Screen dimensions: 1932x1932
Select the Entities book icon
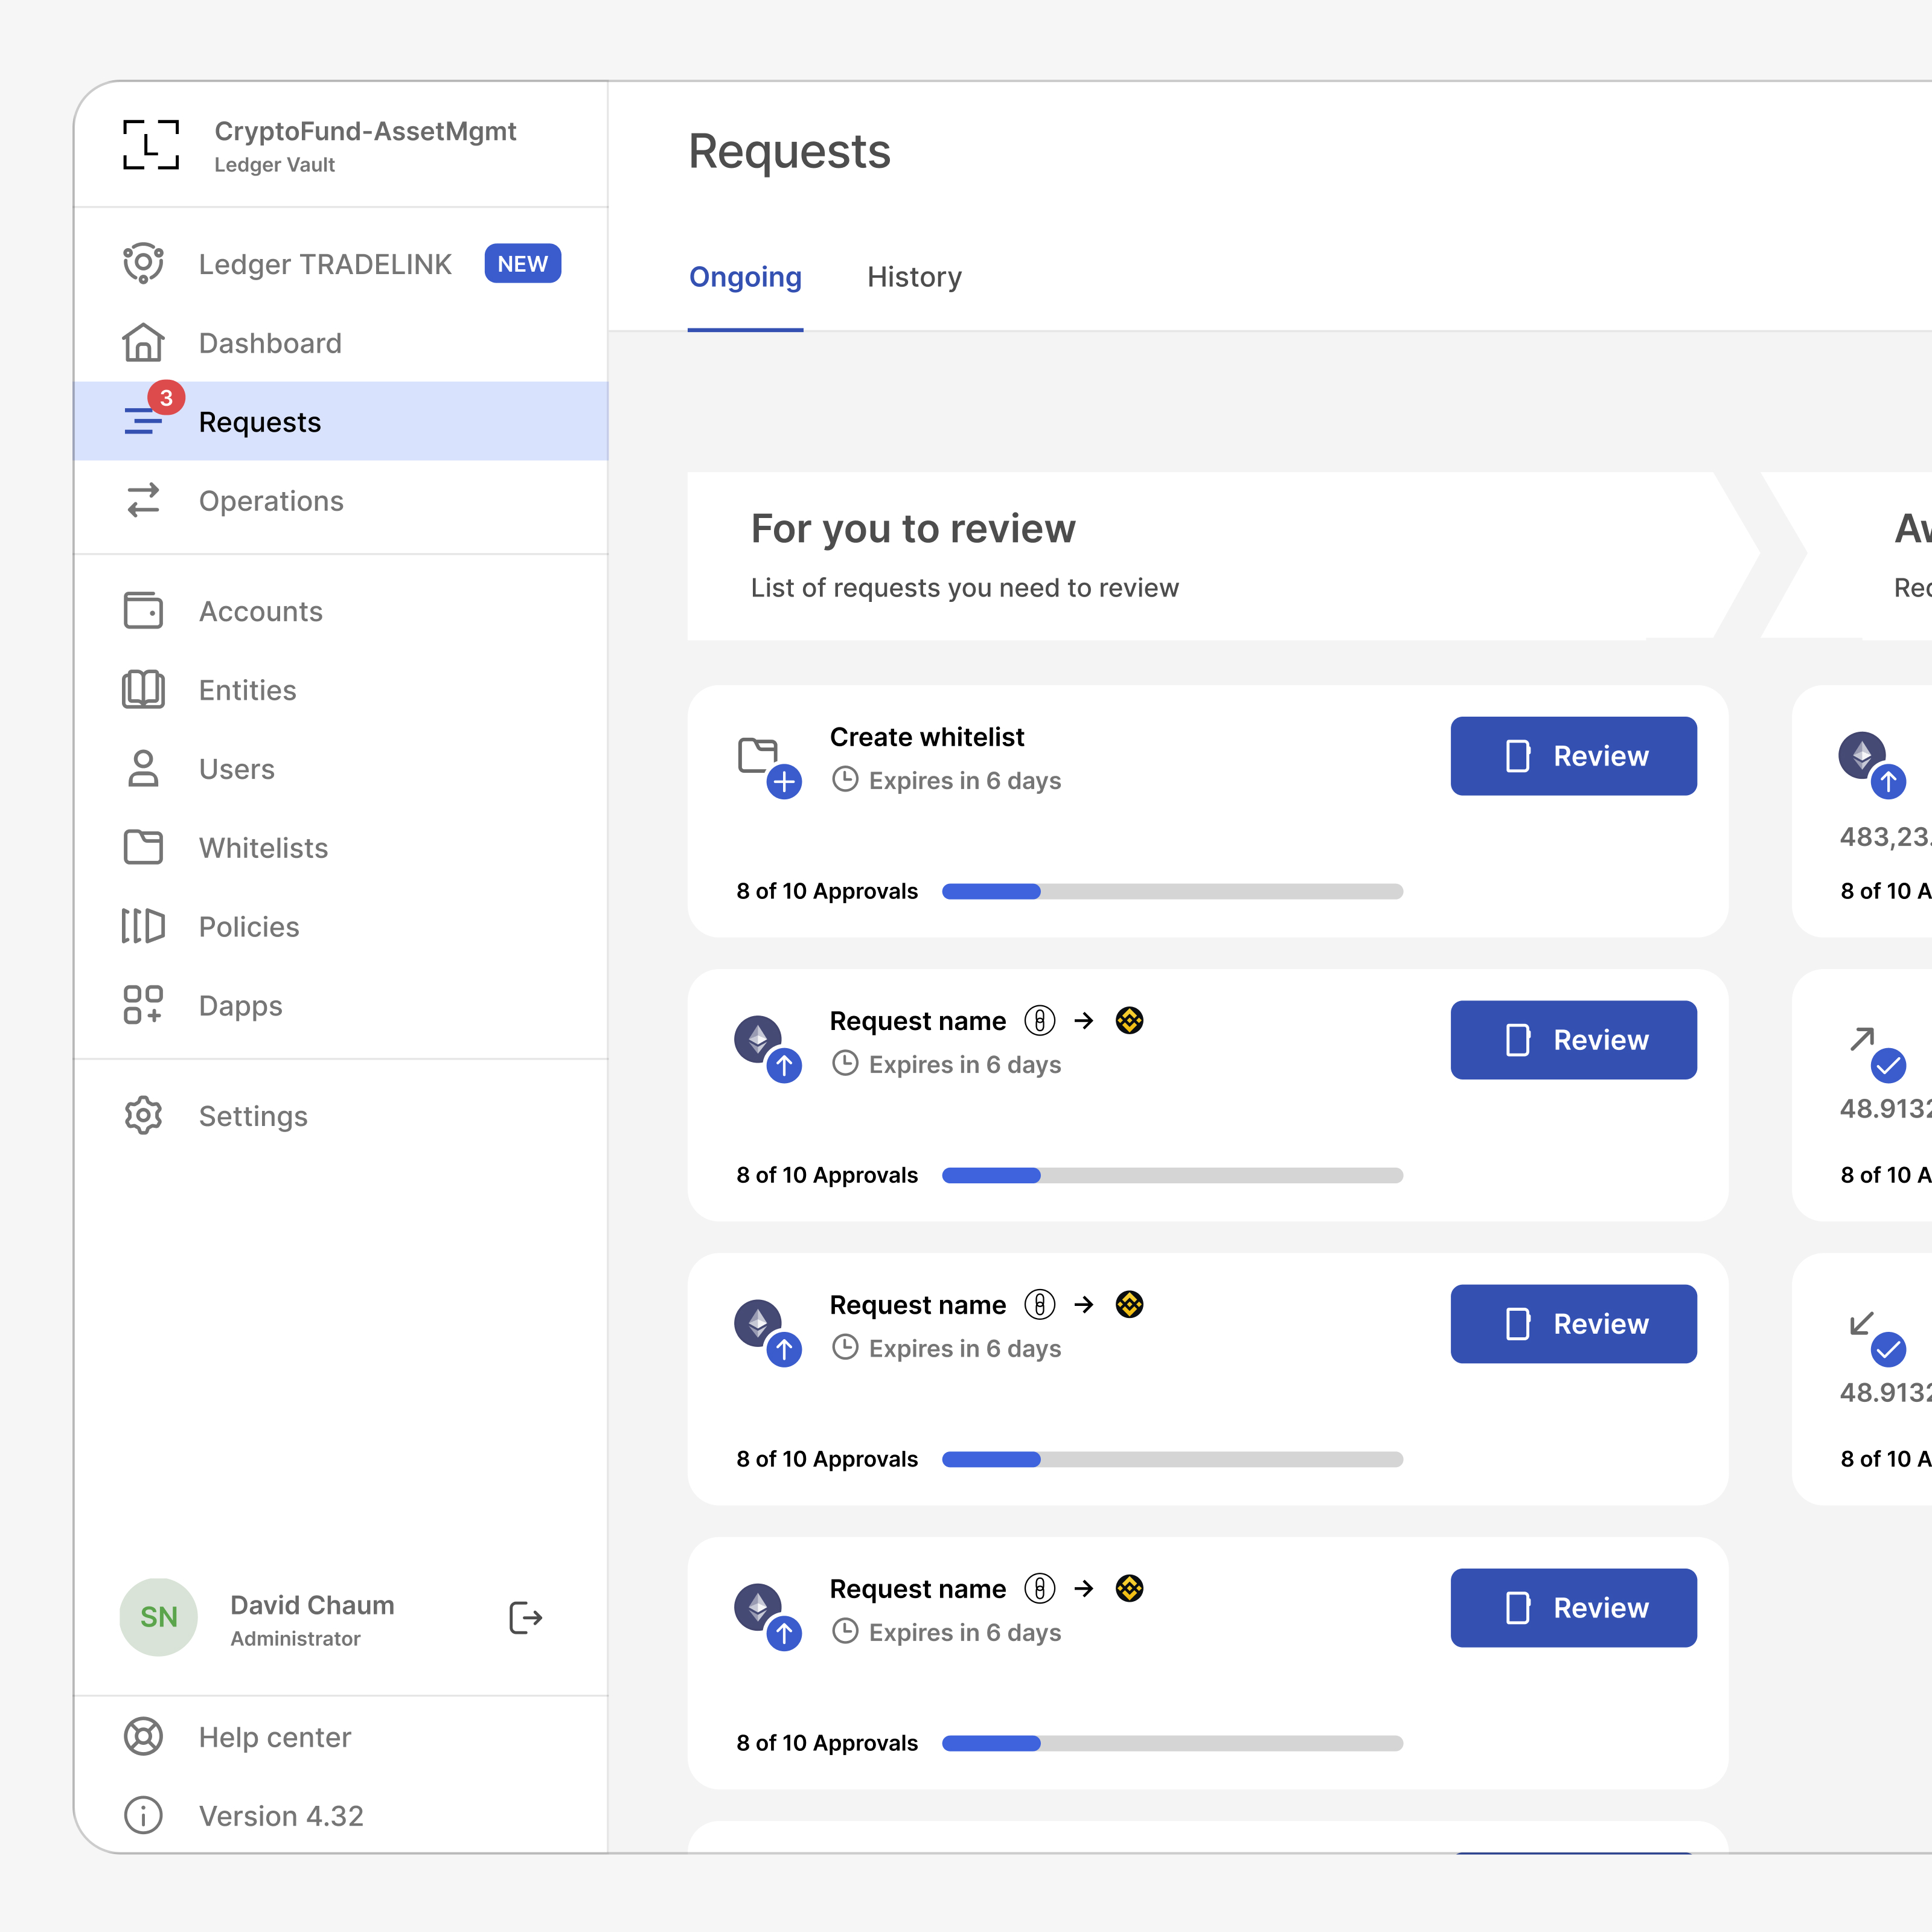click(143, 689)
